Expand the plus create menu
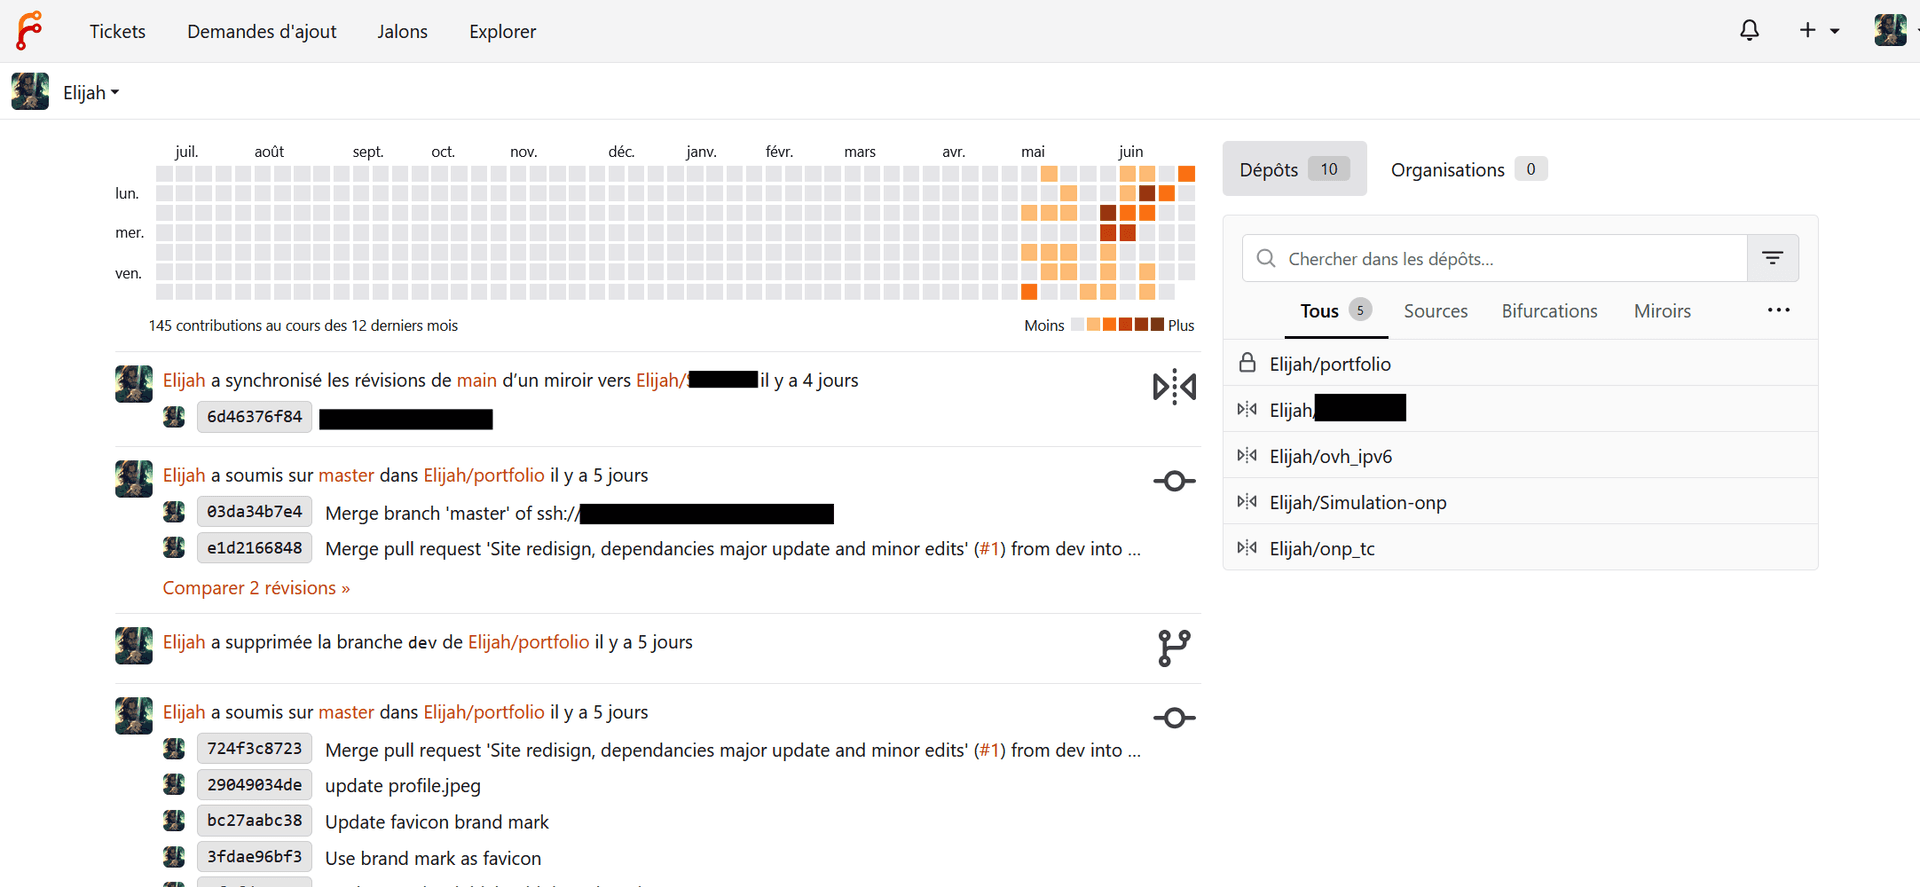Image resolution: width=1920 pixels, height=887 pixels. click(x=1819, y=31)
